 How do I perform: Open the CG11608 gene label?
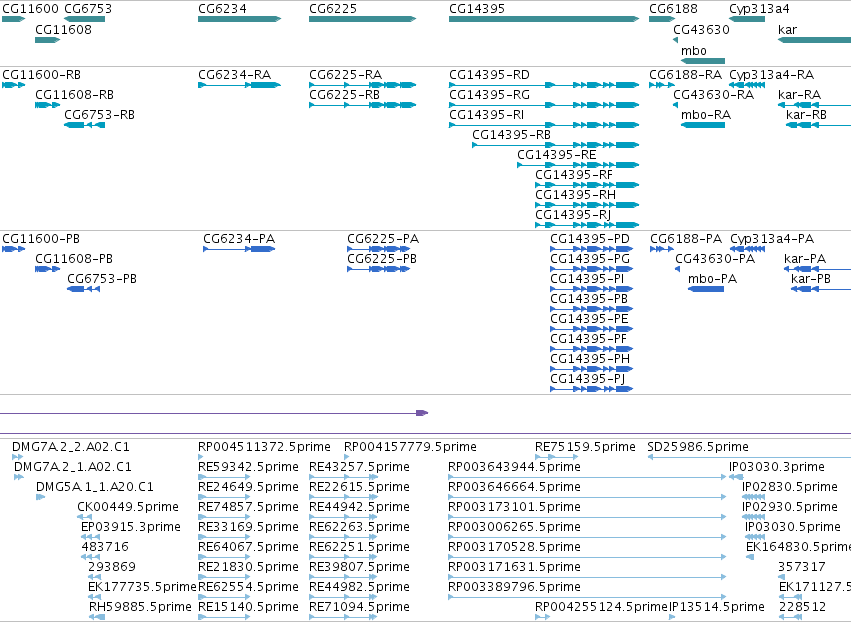[x=63, y=30]
